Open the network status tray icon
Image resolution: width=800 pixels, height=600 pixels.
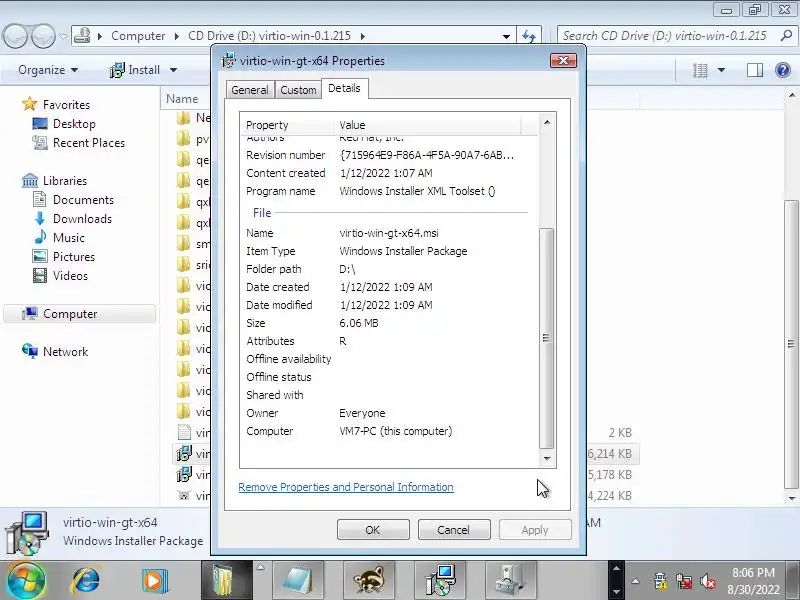(684, 581)
